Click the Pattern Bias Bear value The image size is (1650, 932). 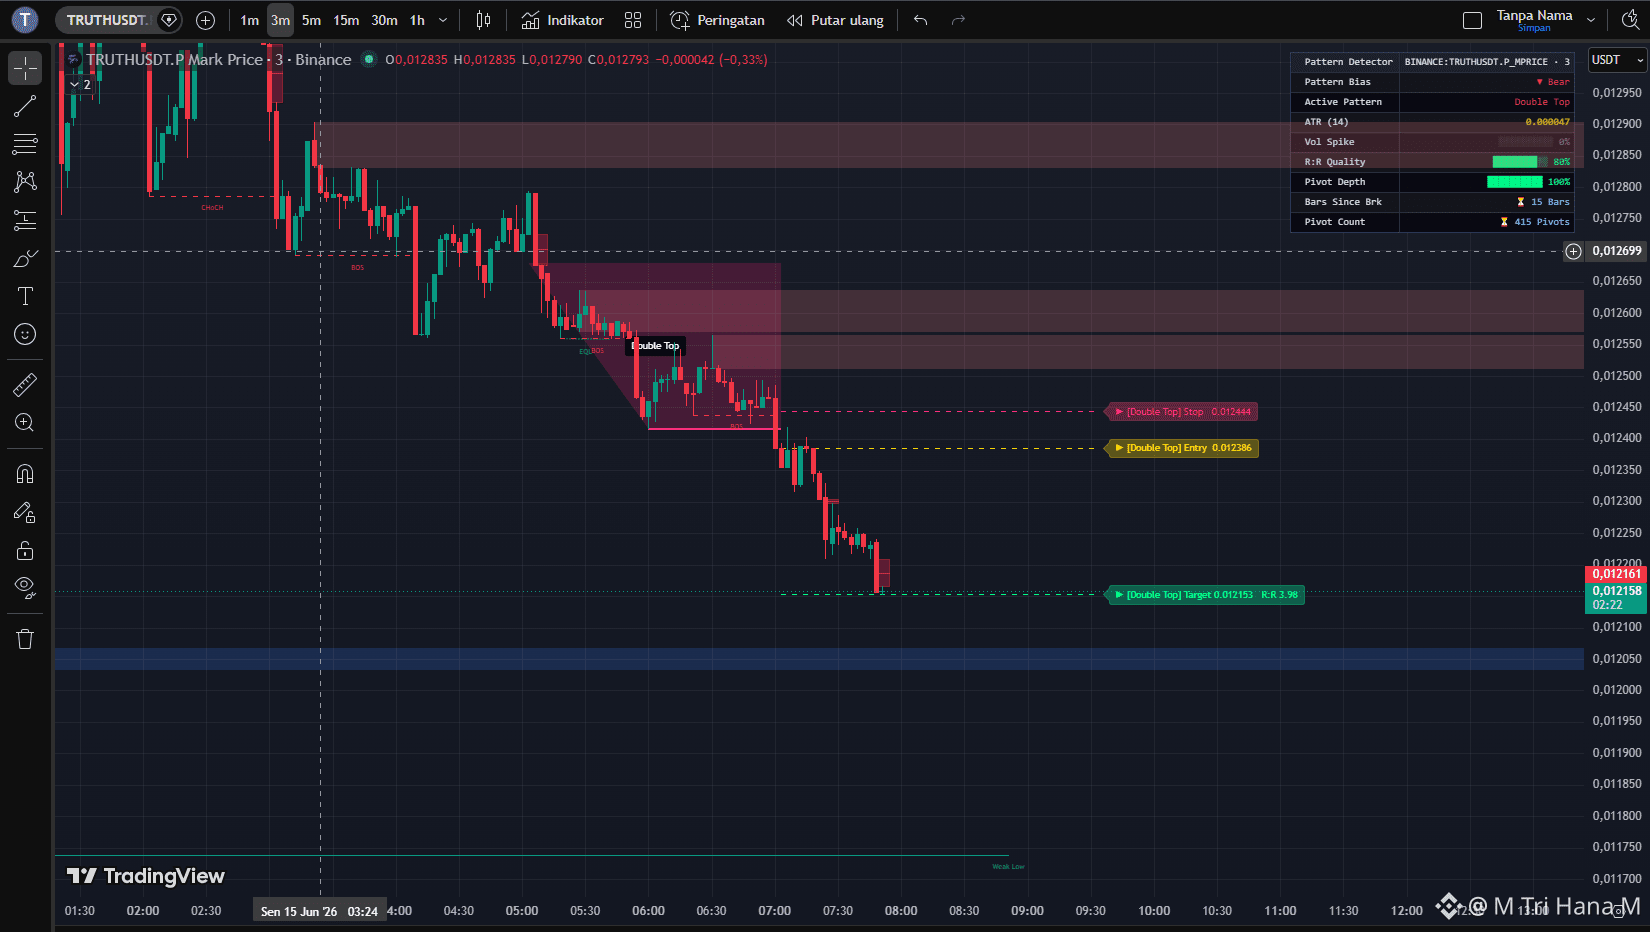click(1553, 82)
